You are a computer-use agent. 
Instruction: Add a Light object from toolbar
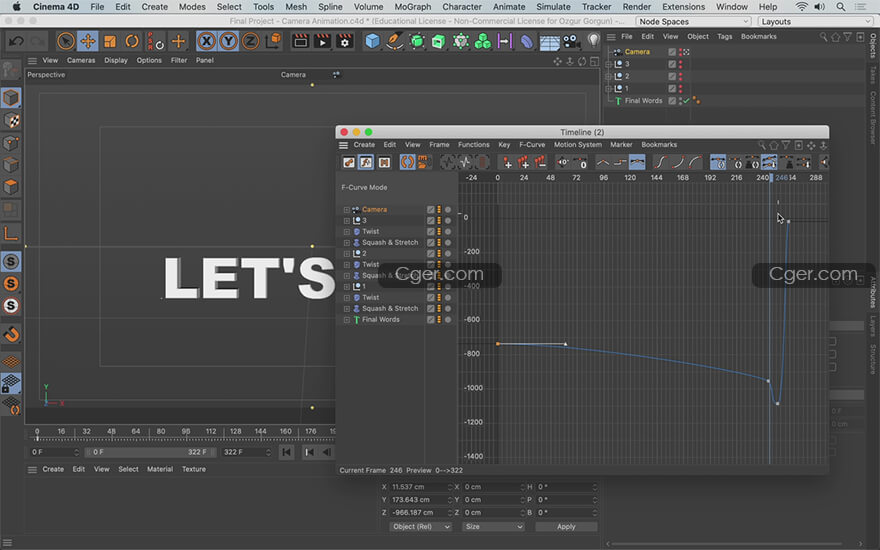593,40
